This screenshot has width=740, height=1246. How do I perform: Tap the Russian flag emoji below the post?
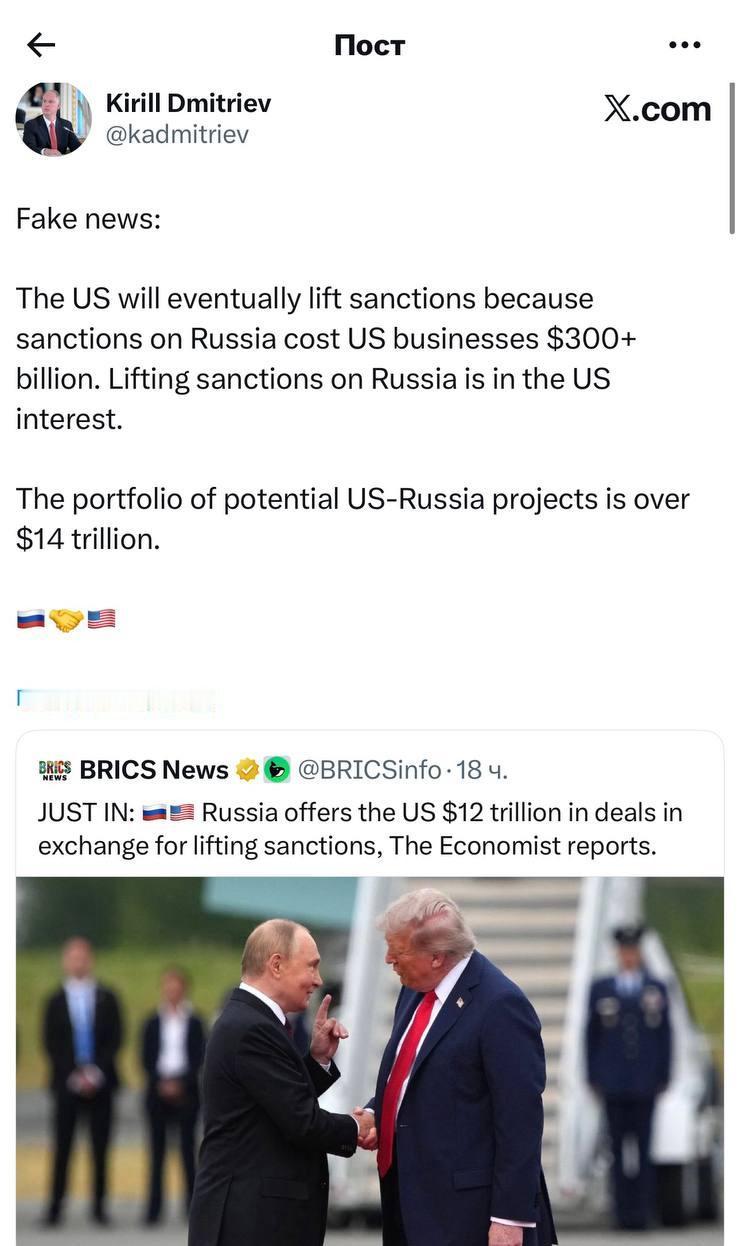tap(31, 620)
